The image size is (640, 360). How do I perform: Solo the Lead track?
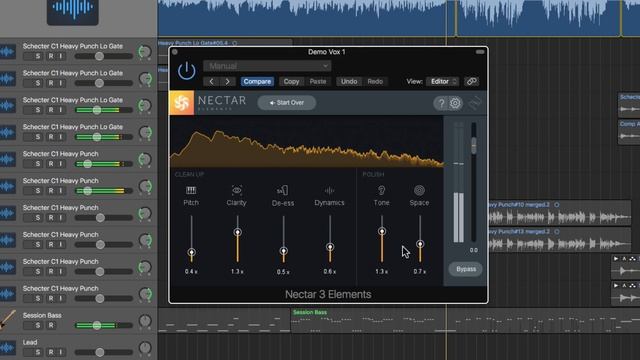[38, 352]
